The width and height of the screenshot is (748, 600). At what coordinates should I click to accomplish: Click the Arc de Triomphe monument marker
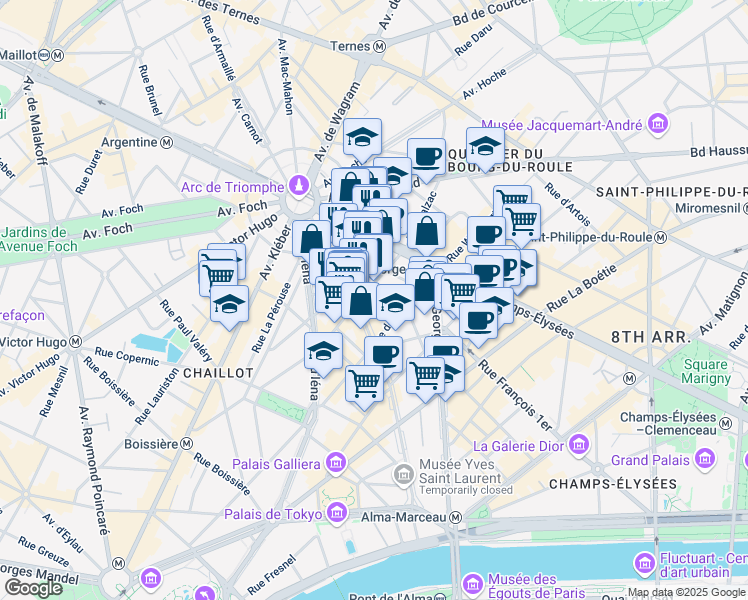pos(301,186)
